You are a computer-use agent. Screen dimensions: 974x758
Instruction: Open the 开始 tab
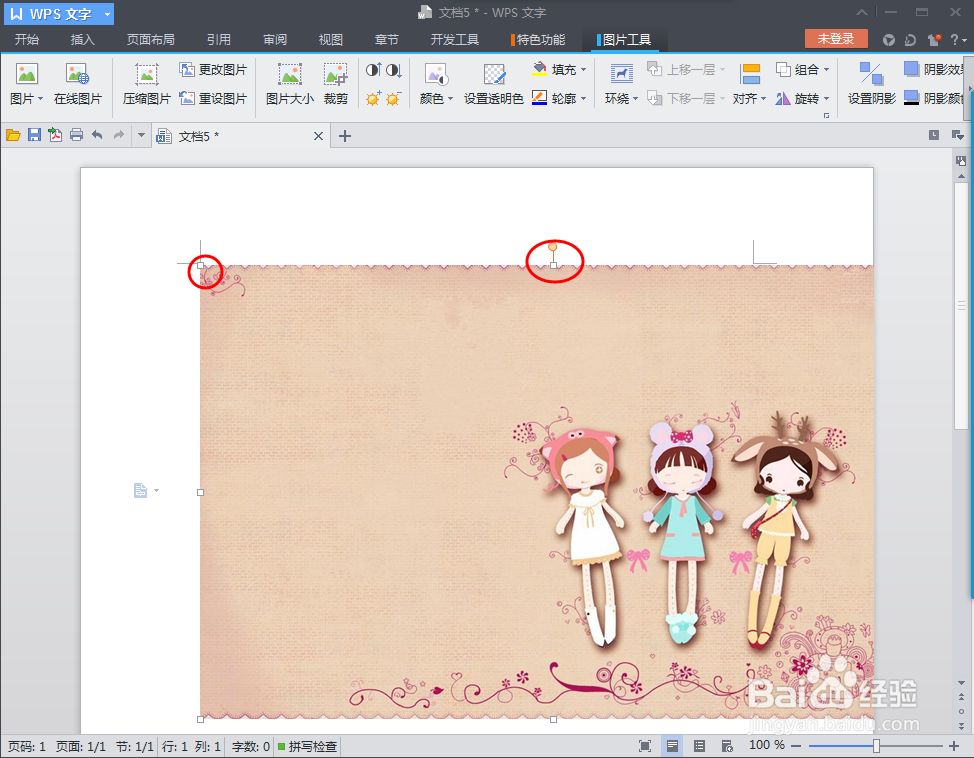[x=27, y=40]
